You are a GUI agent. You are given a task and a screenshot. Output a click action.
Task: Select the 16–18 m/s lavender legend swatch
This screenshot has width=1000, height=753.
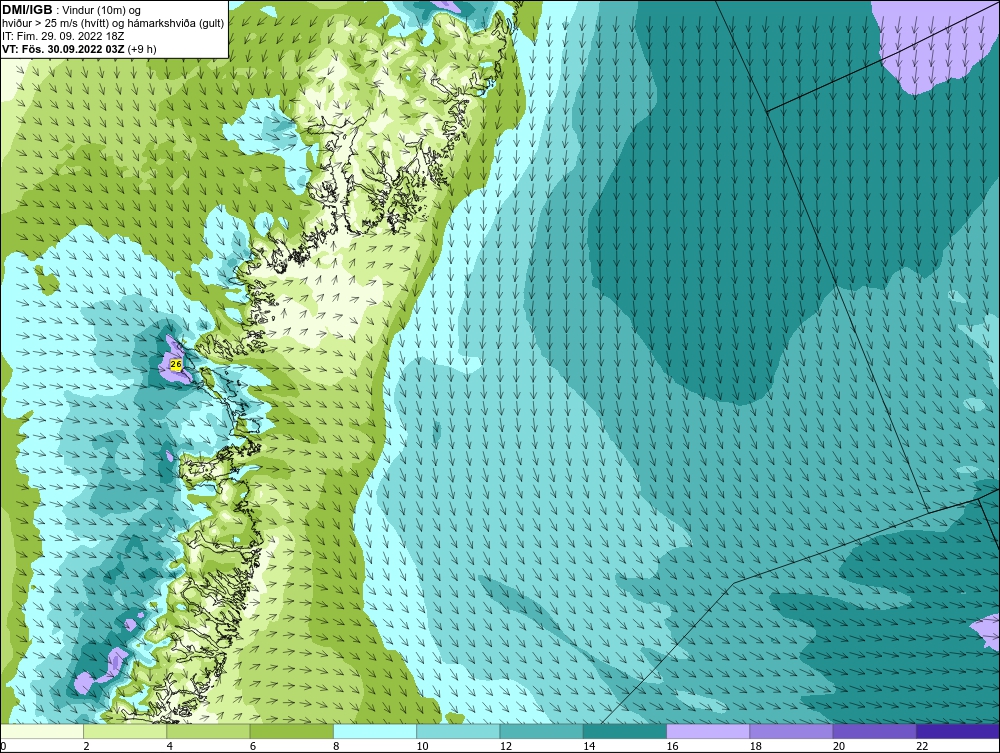(709, 731)
